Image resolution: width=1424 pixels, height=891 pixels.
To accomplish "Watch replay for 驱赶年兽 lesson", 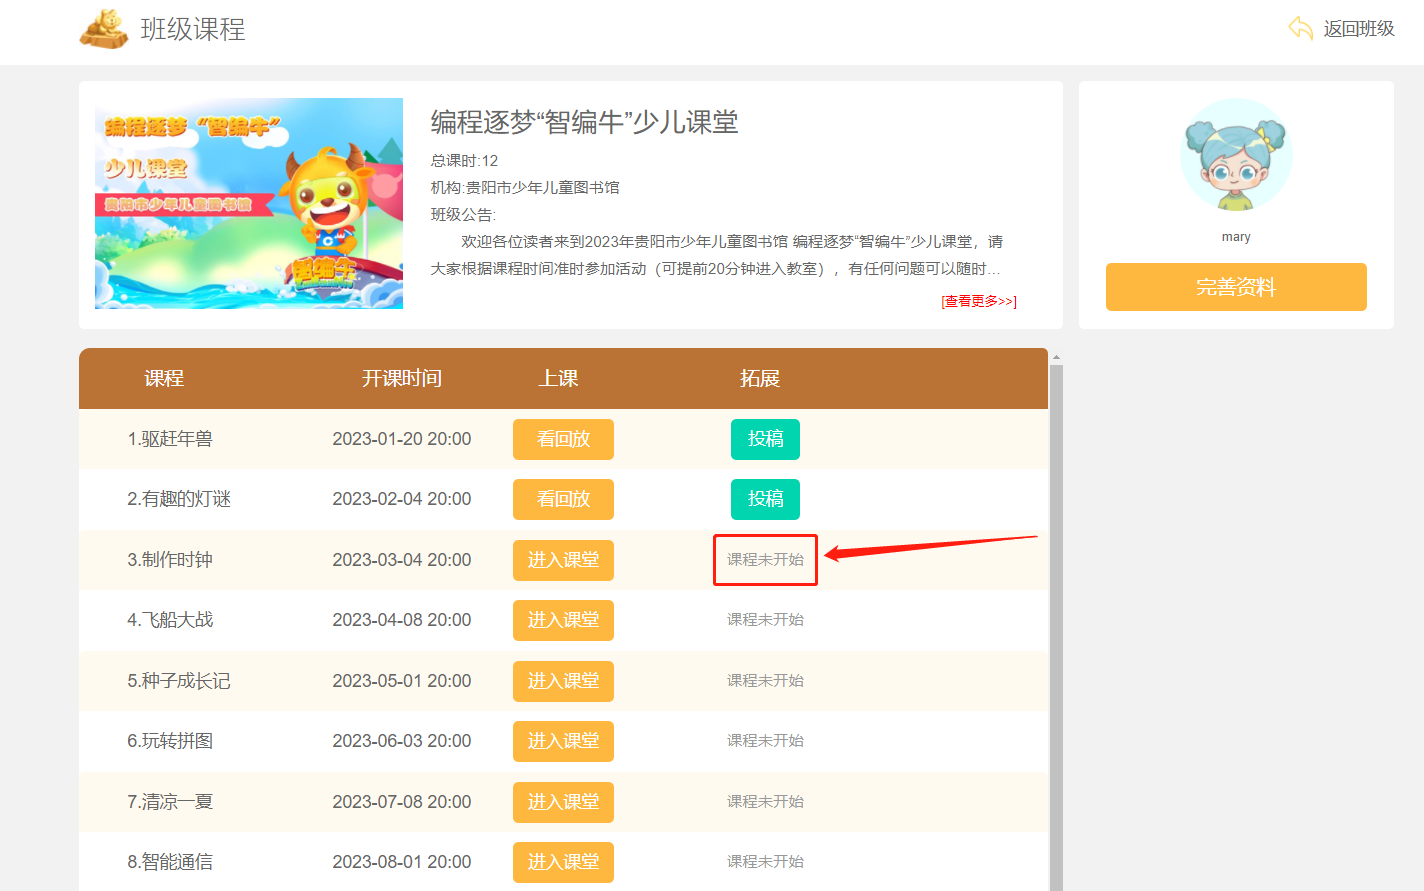I will [x=563, y=439].
